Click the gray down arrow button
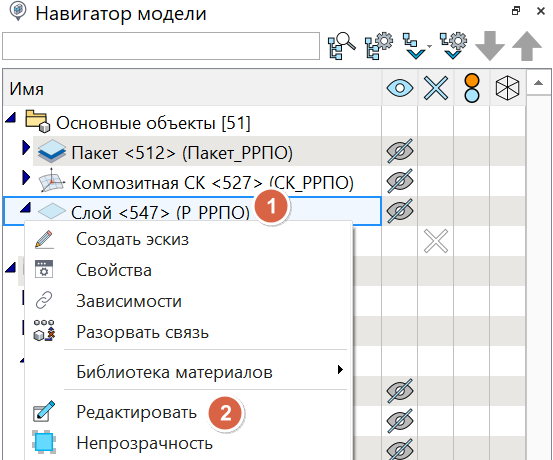Screen dimensions: 553x460 point(490,46)
